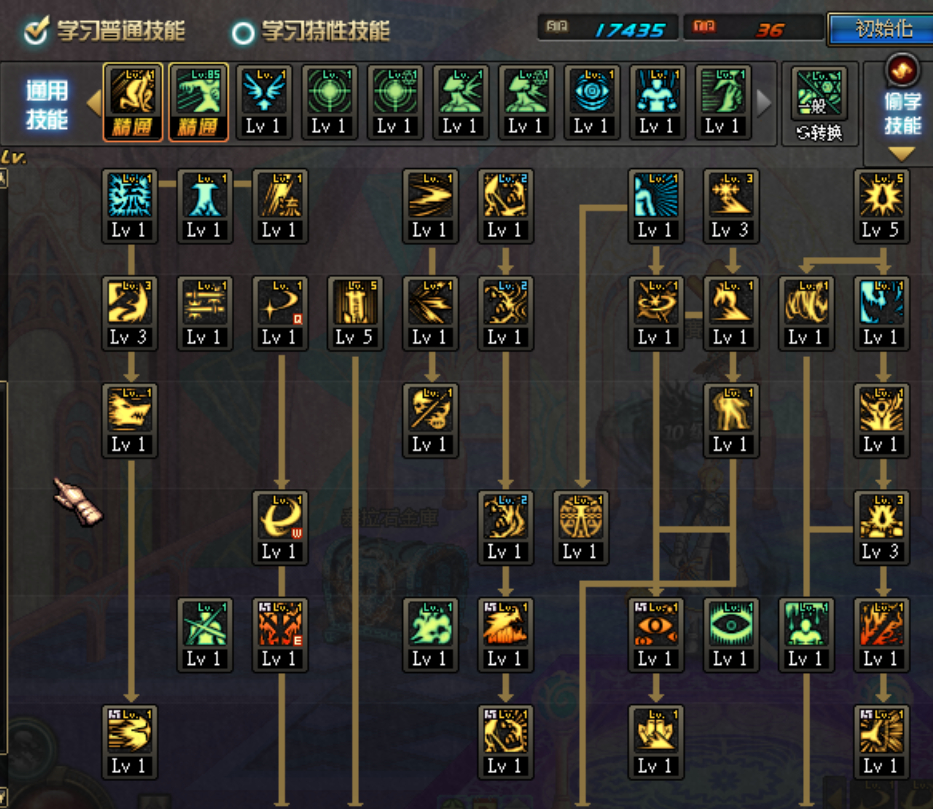The width and height of the screenshot is (933, 809).
Task: Click the left arrow of general skills row
Action: [94, 102]
